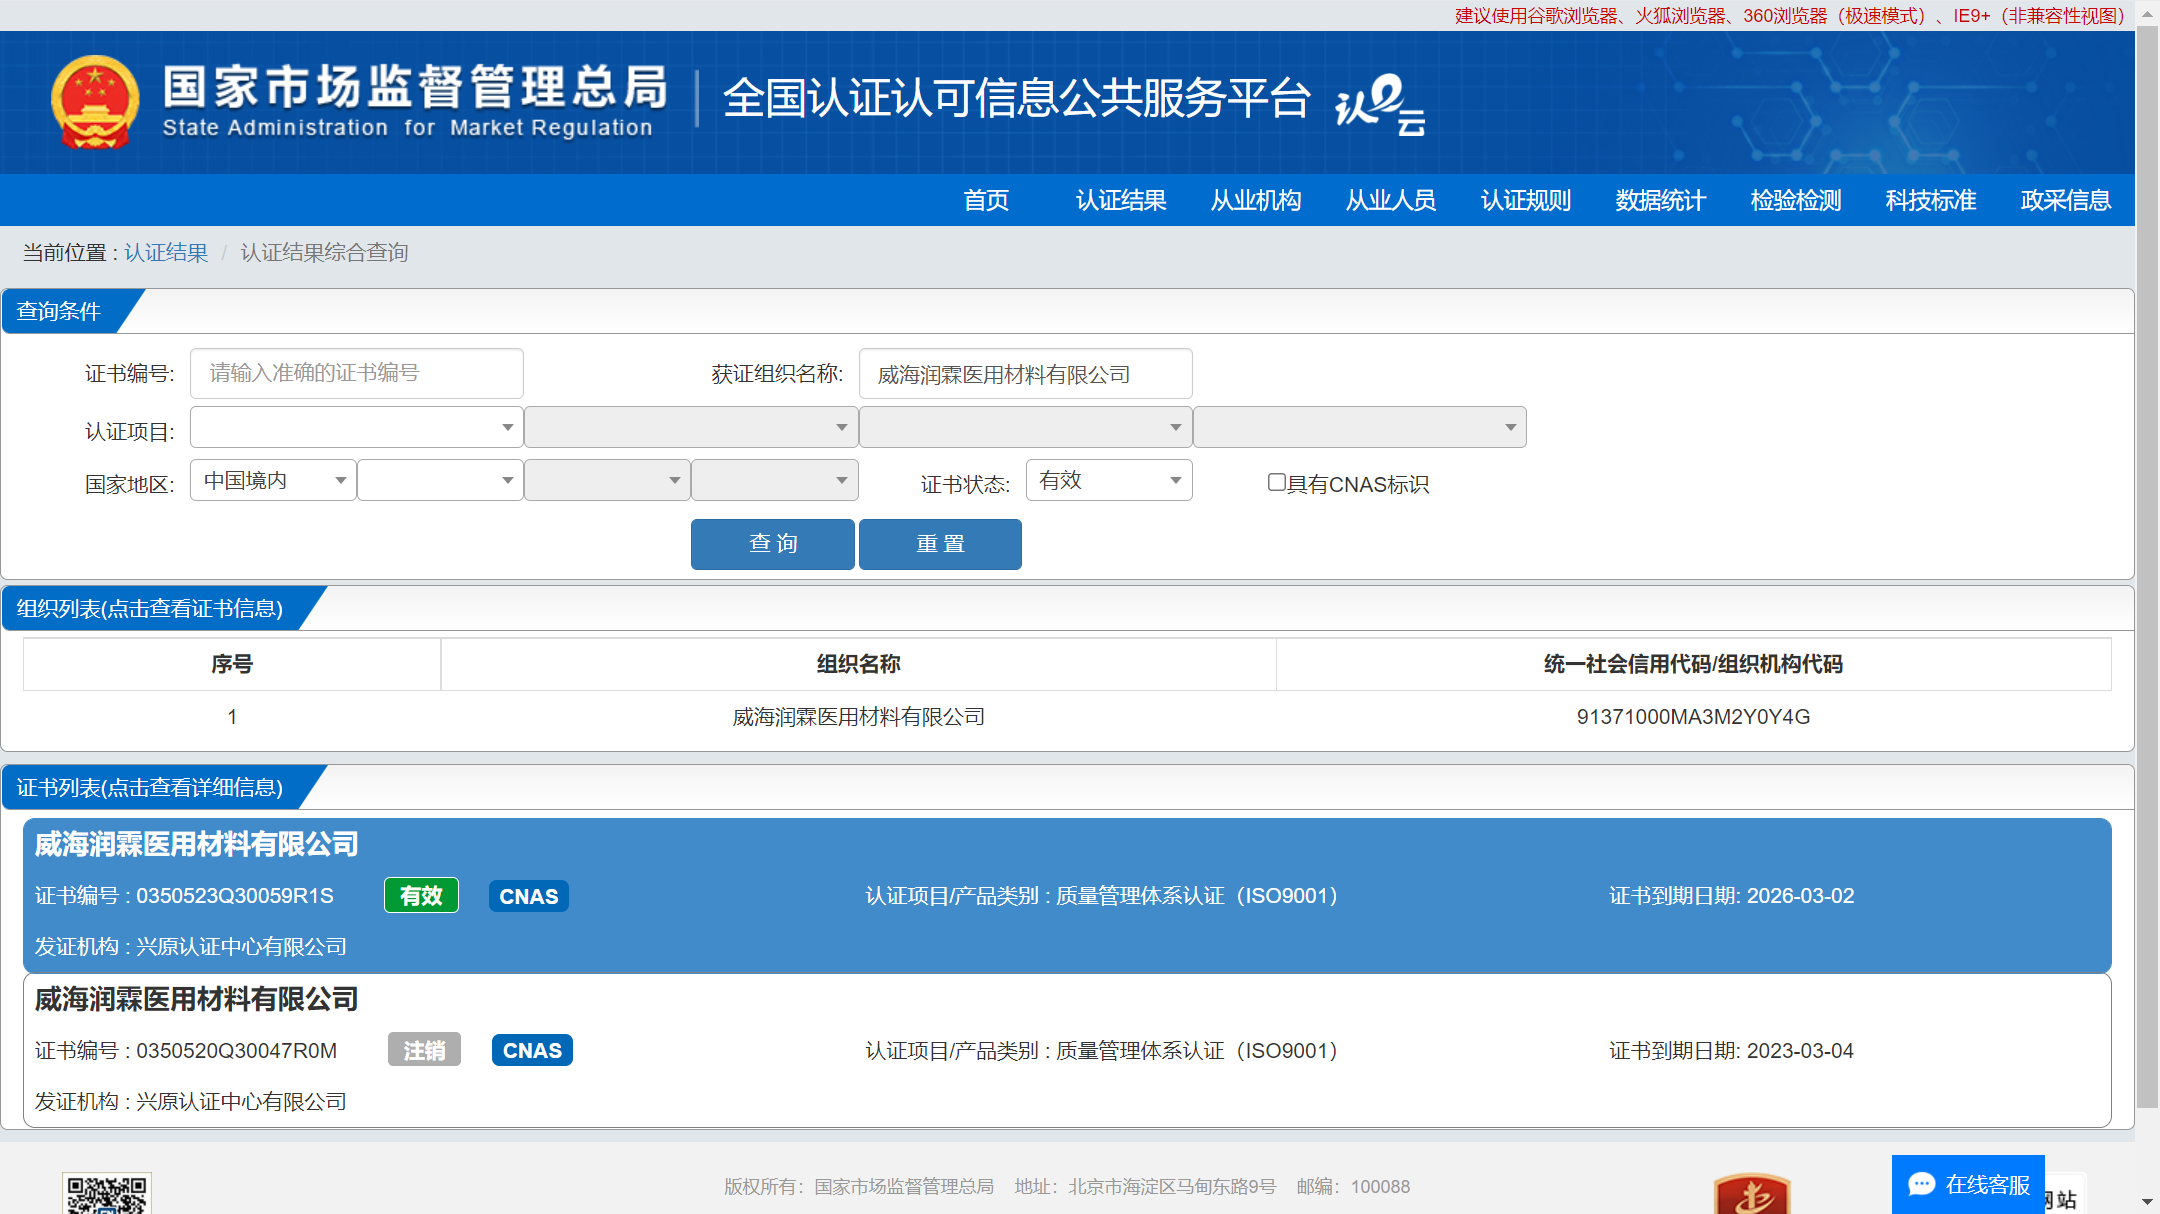Screen dimensions: 2160x1214
Task: Open the first 认证项目 dropdown
Action: tap(356, 428)
